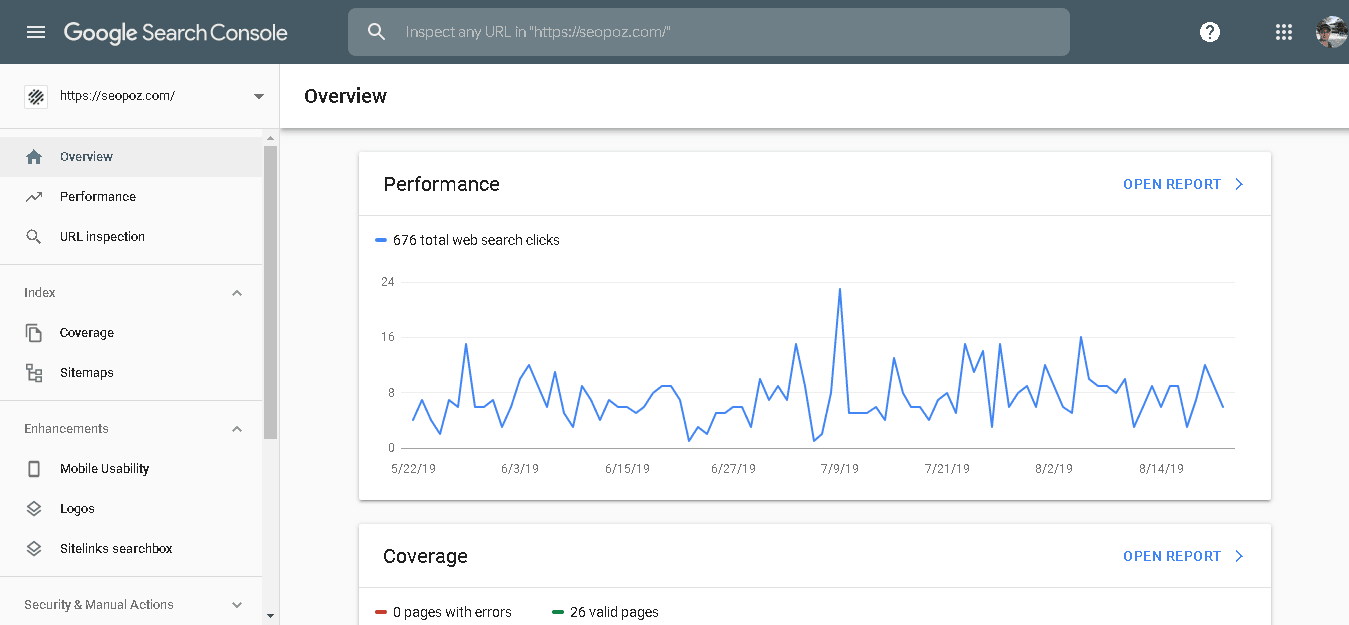
Task: Click the Sitemaps tree icon
Action: 34,373
